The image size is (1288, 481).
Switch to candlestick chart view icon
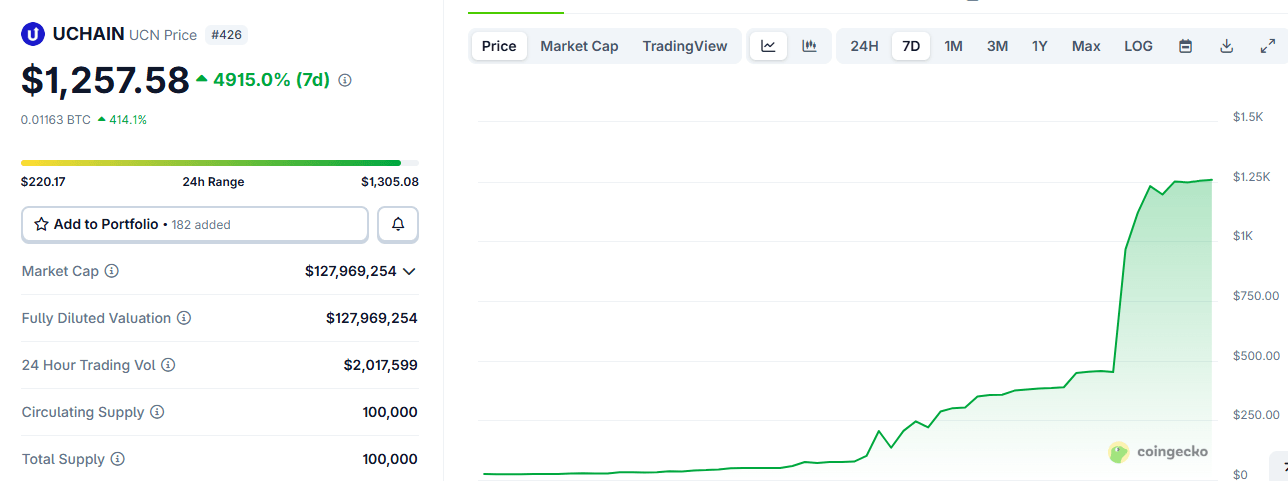pos(810,46)
